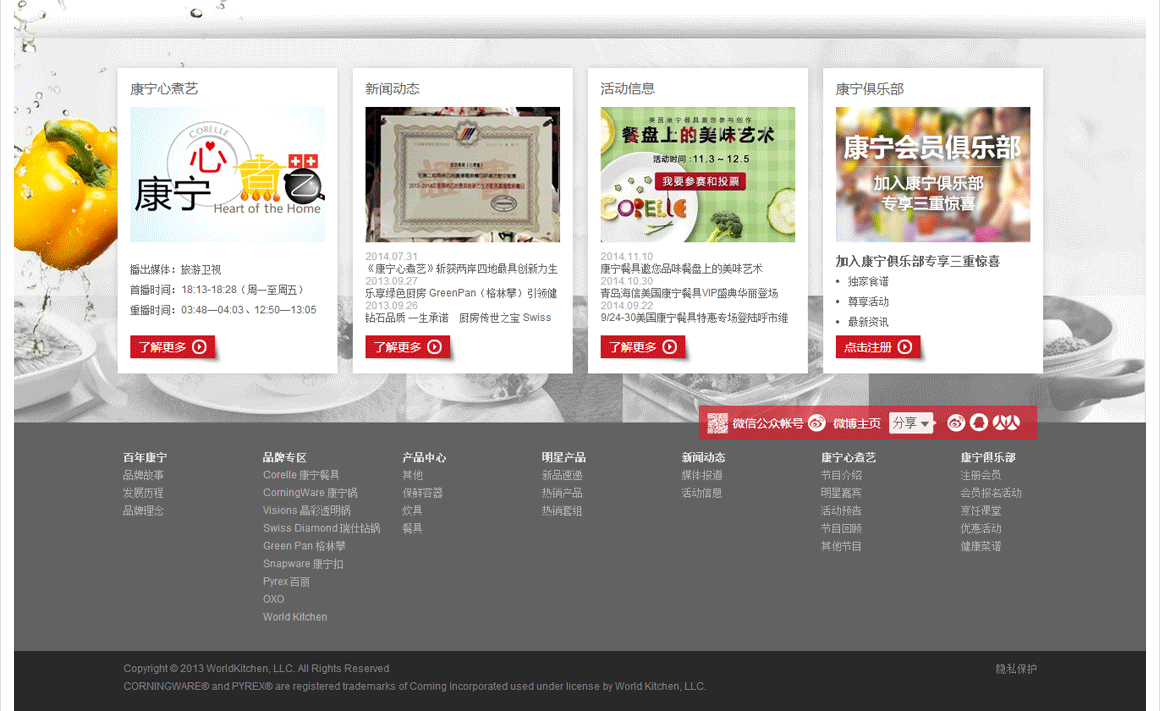Open footer link Snapware 康宁扣
This screenshot has height=711, width=1160.
(303, 564)
